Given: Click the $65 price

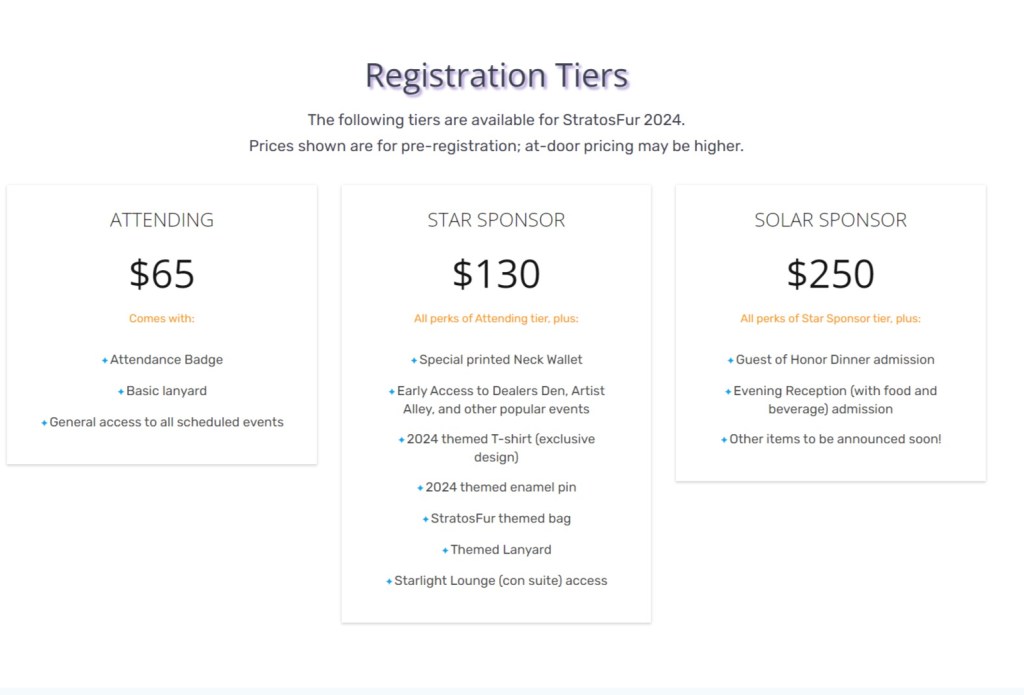Looking at the screenshot, I should coord(162,274).
